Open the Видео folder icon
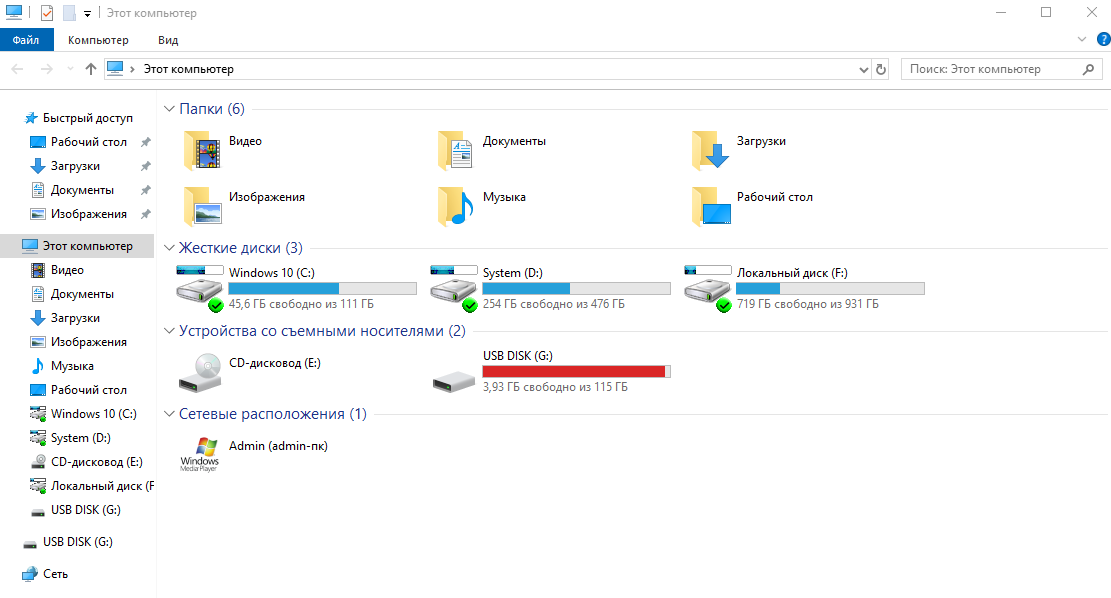The height and width of the screenshot is (598, 1111). (x=198, y=149)
